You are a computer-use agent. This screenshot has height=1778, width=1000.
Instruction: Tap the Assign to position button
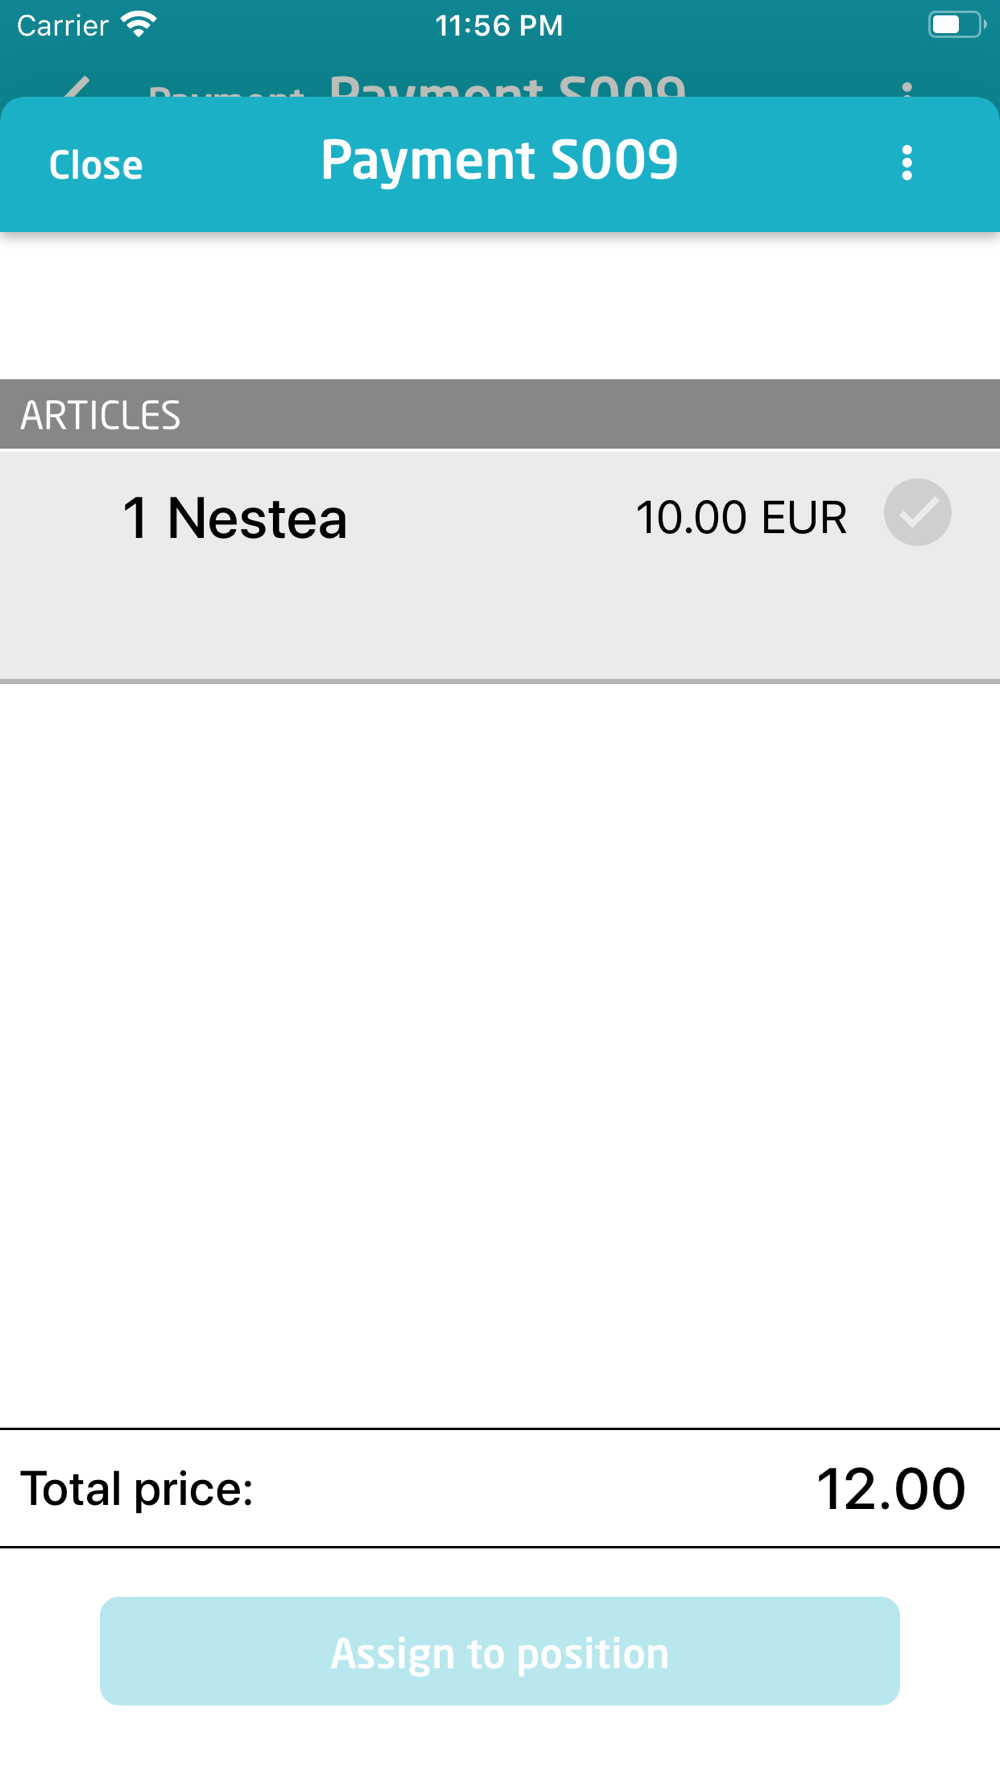(500, 1651)
